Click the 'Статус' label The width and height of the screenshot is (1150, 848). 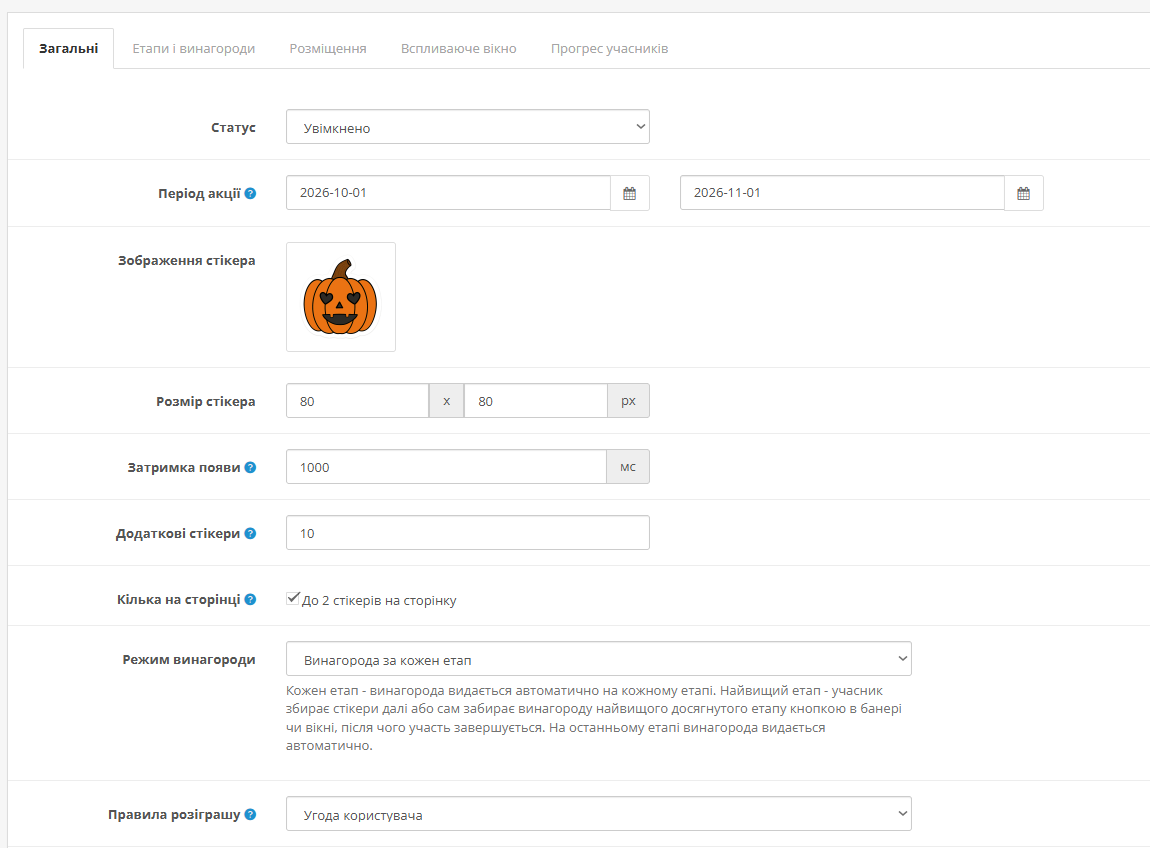pyautogui.click(x=233, y=127)
